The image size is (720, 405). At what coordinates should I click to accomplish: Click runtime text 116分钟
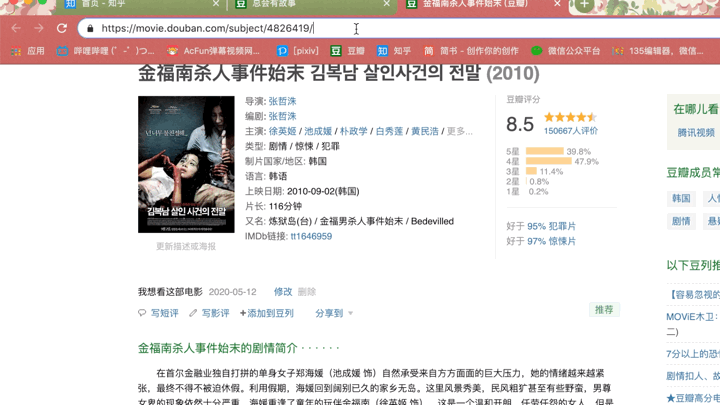pos(285,206)
